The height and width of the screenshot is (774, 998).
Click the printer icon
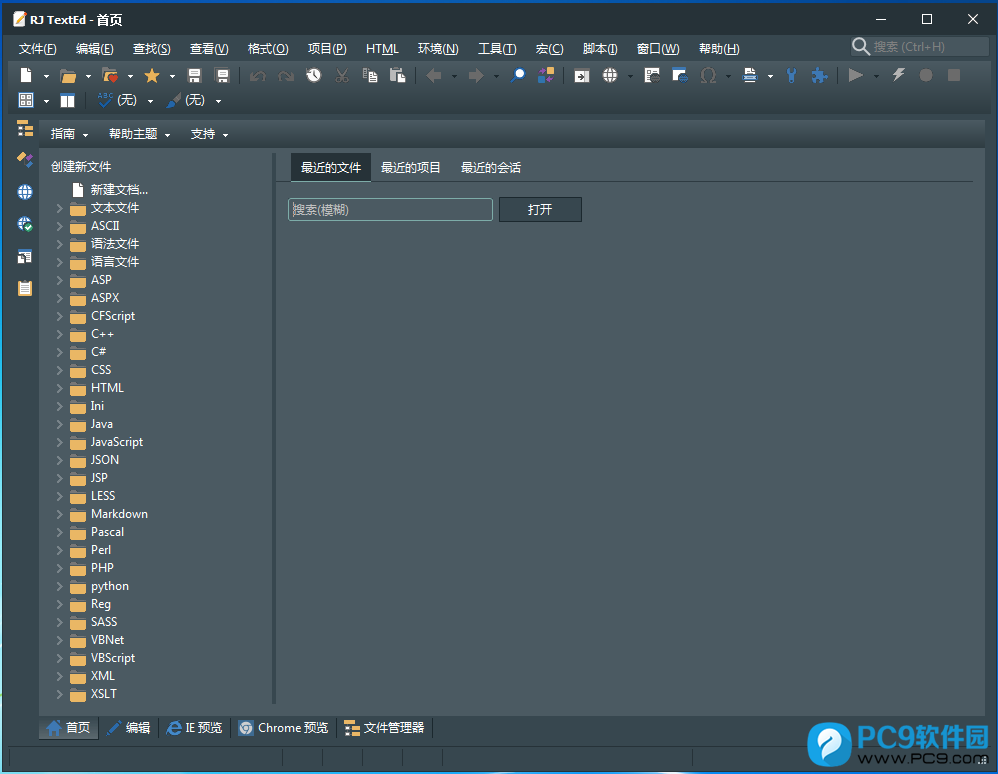tap(750, 75)
